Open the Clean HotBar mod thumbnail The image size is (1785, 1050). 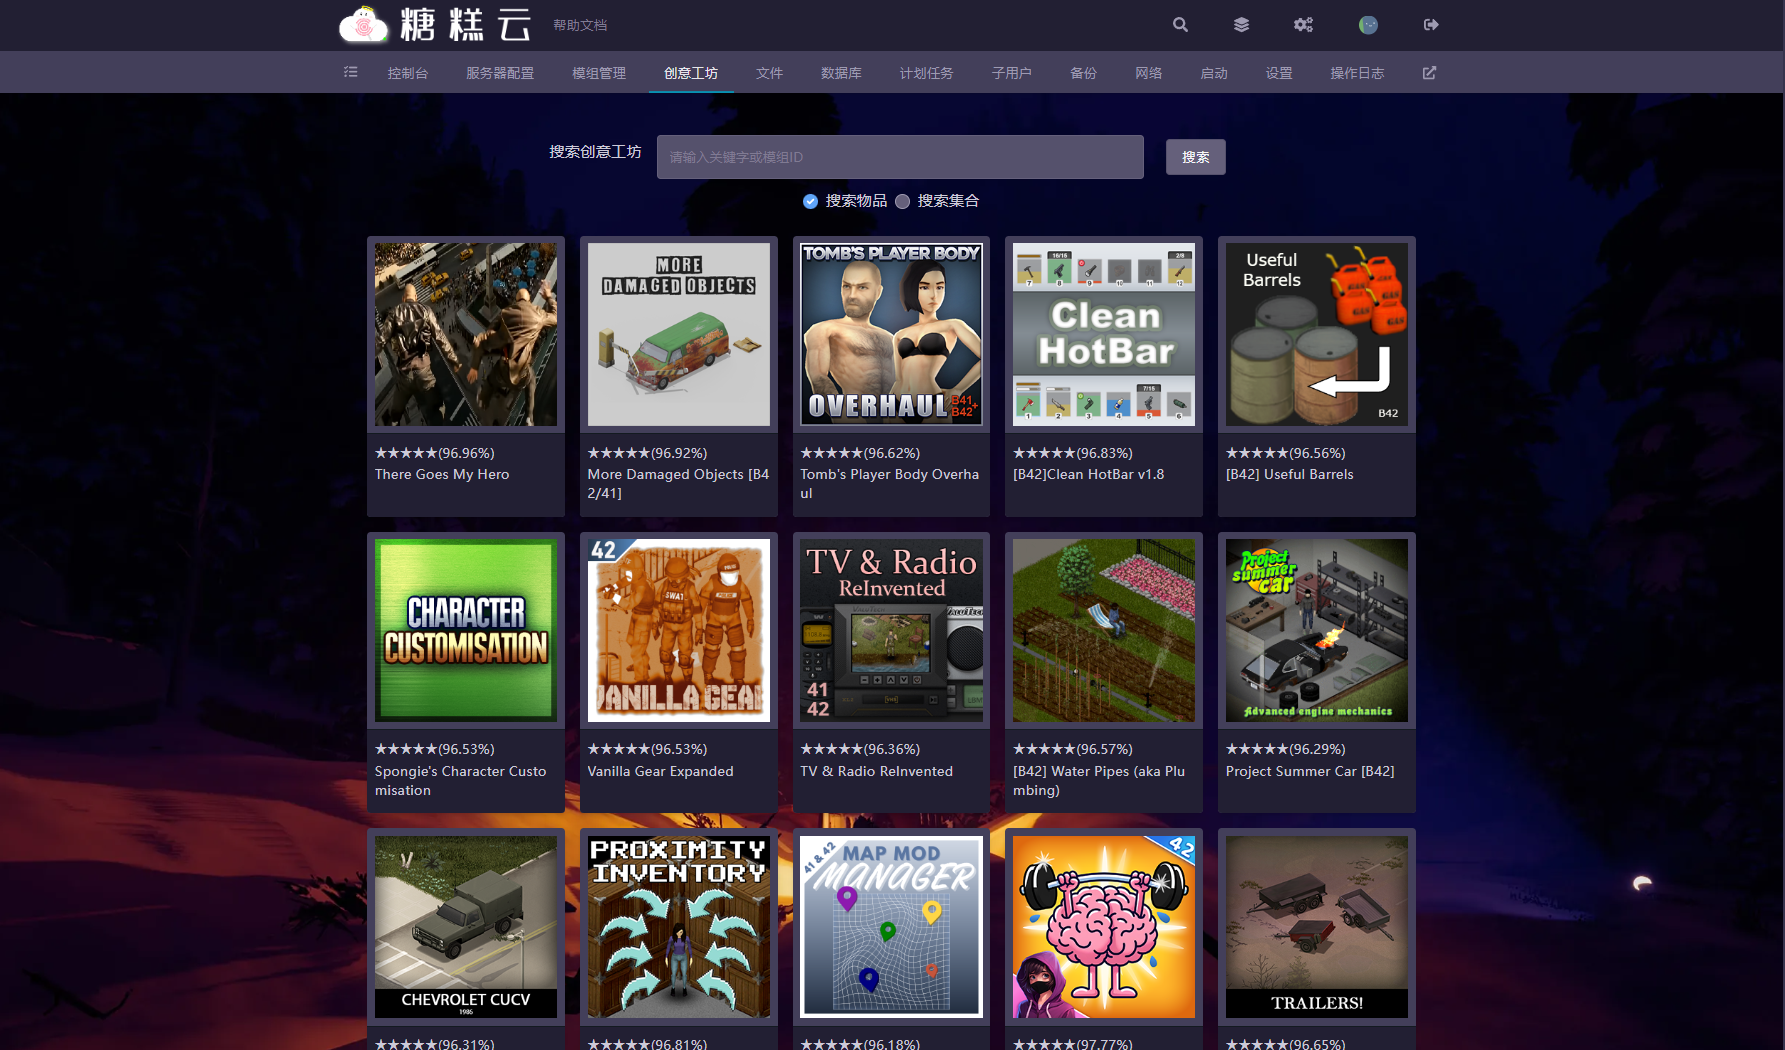pyautogui.click(x=1104, y=334)
